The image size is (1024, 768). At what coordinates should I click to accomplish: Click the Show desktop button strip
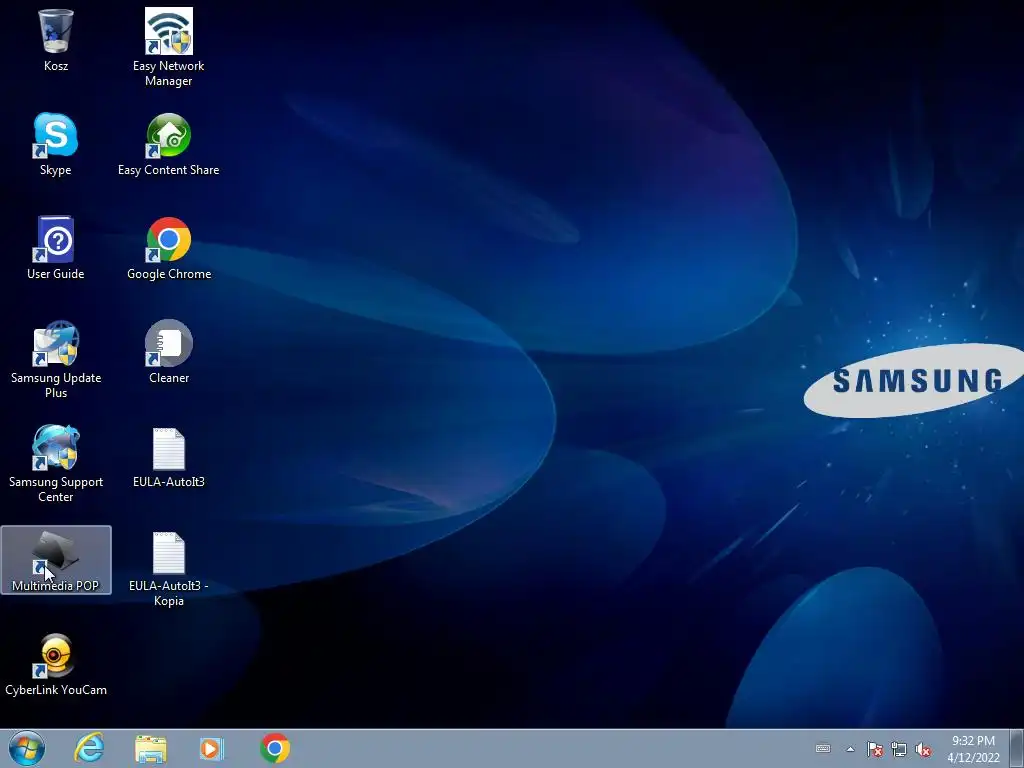[x=1017, y=748]
